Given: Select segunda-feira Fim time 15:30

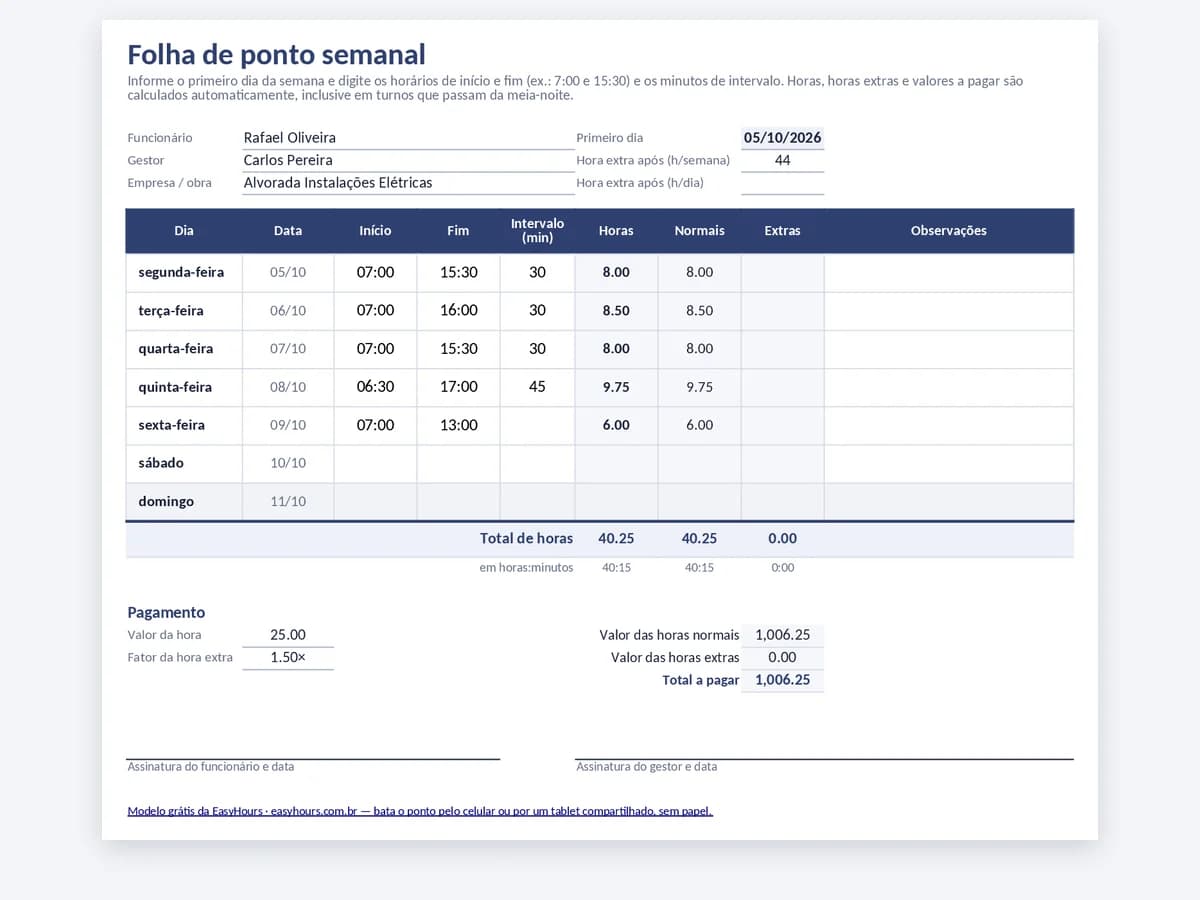Looking at the screenshot, I should coord(458,272).
